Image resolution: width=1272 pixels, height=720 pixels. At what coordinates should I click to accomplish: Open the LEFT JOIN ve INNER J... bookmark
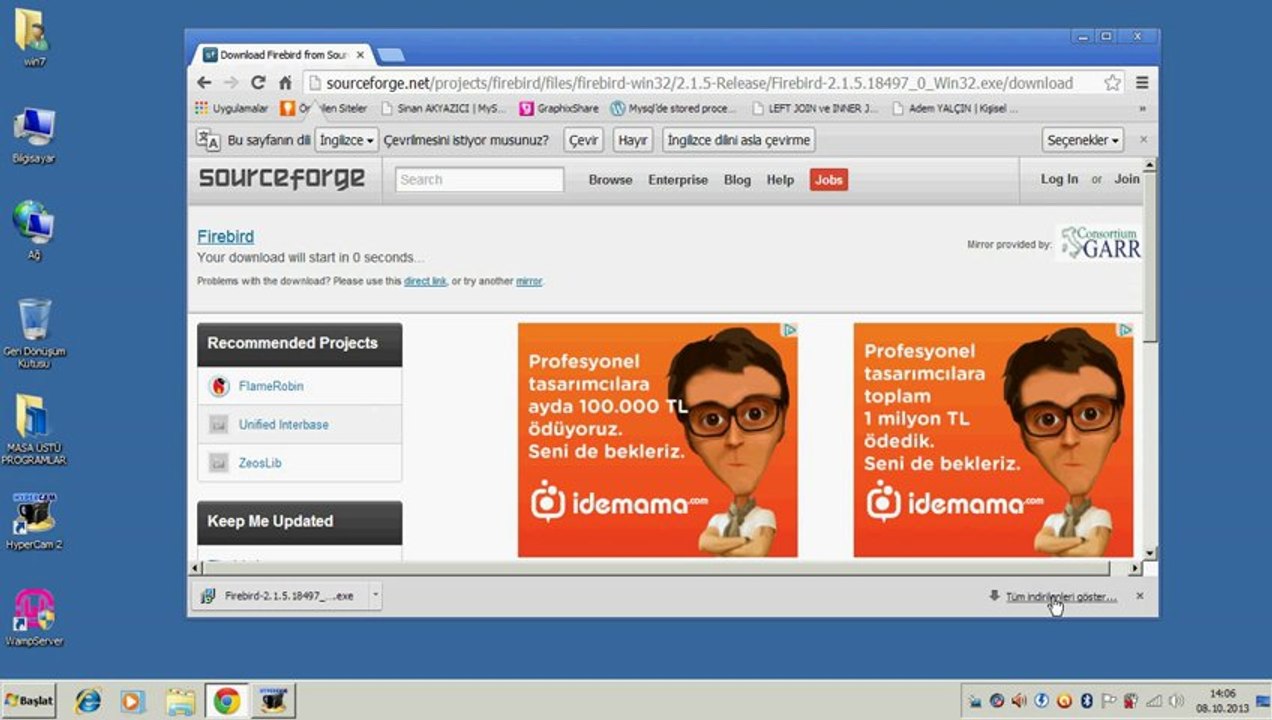815,108
